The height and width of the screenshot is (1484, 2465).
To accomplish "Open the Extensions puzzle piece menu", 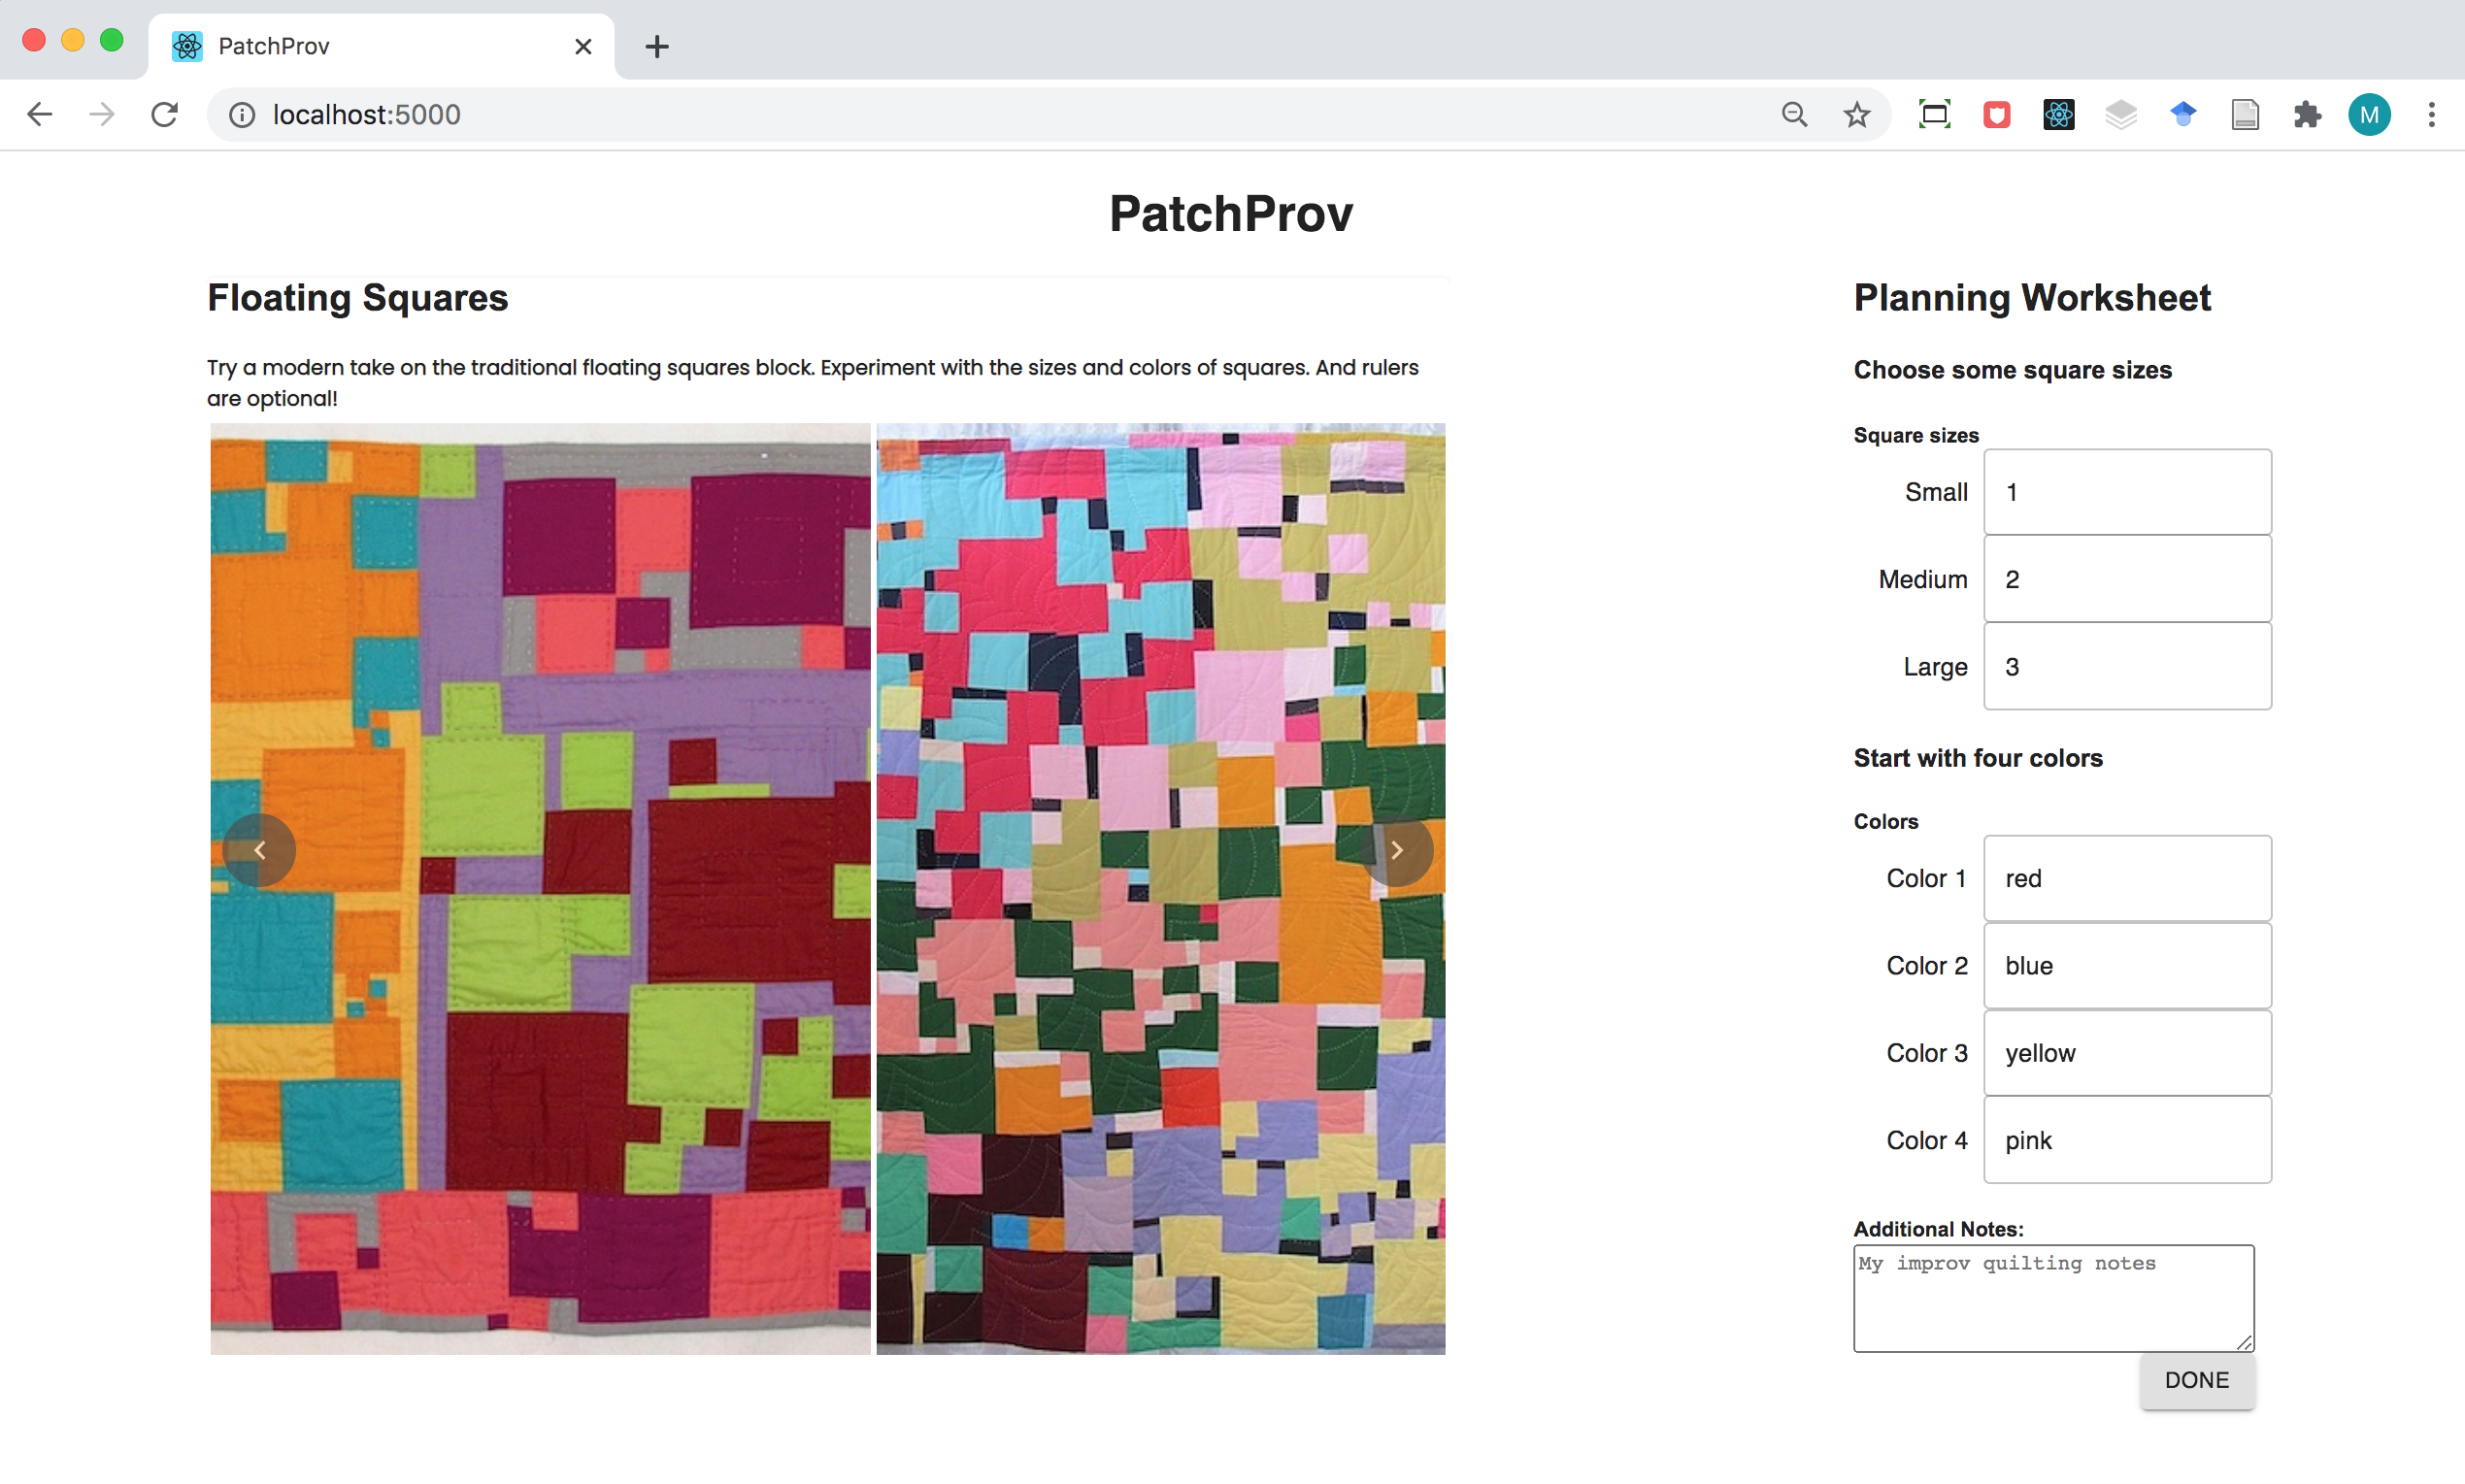I will pos(2307,115).
